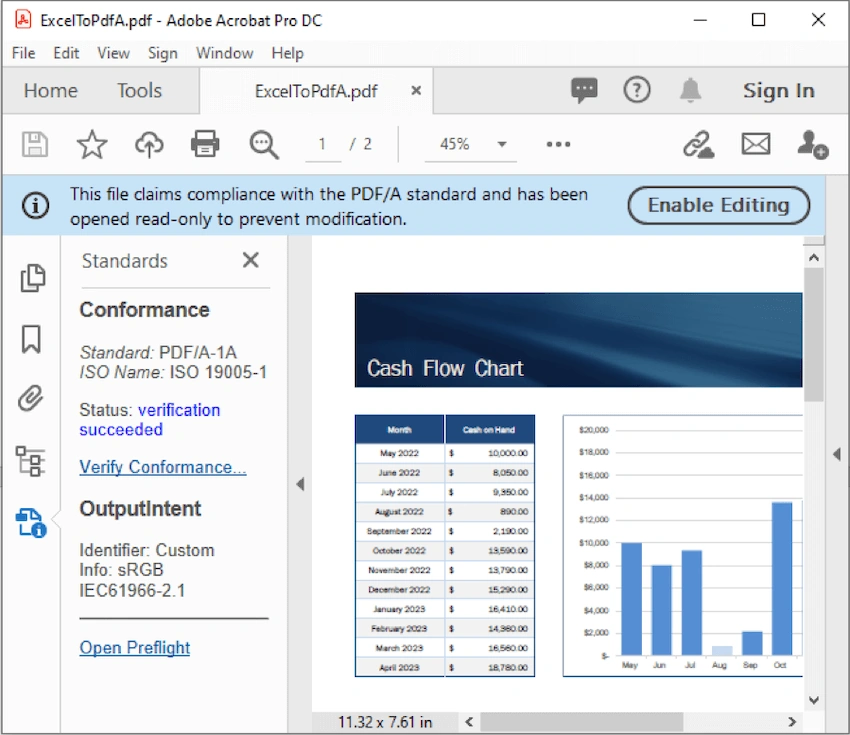Show more tools with ellipsis icon
The height and width of the screenshot is (735, 850).
pos(558,144)
